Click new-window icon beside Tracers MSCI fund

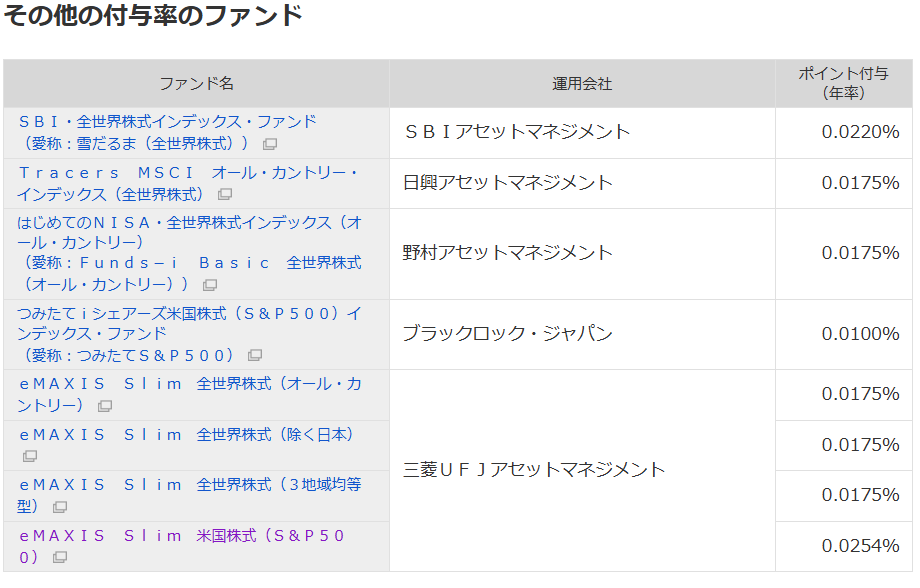tap(225, 194)
